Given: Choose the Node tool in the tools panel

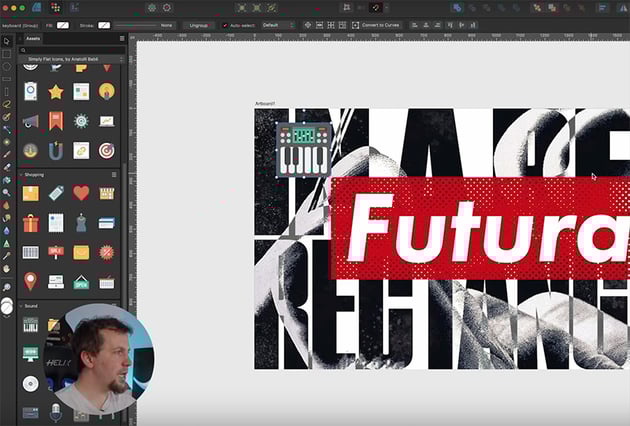Looking at the screenshot, I should (x=6, y=129).
